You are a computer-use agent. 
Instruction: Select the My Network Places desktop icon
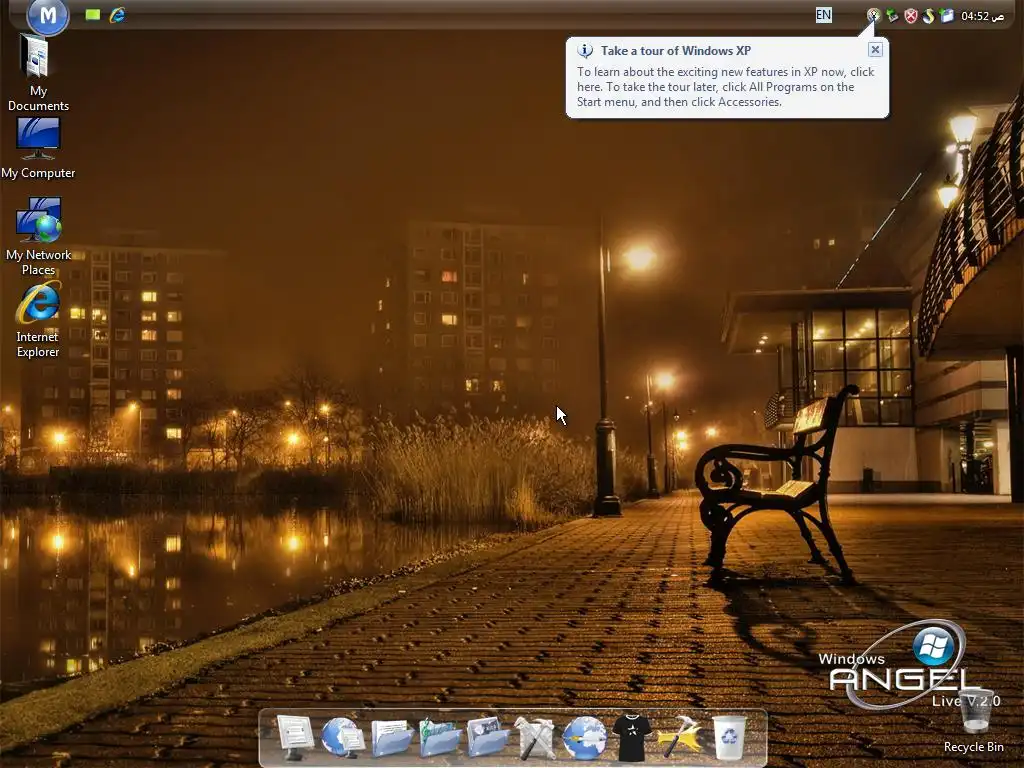point(39,236)
